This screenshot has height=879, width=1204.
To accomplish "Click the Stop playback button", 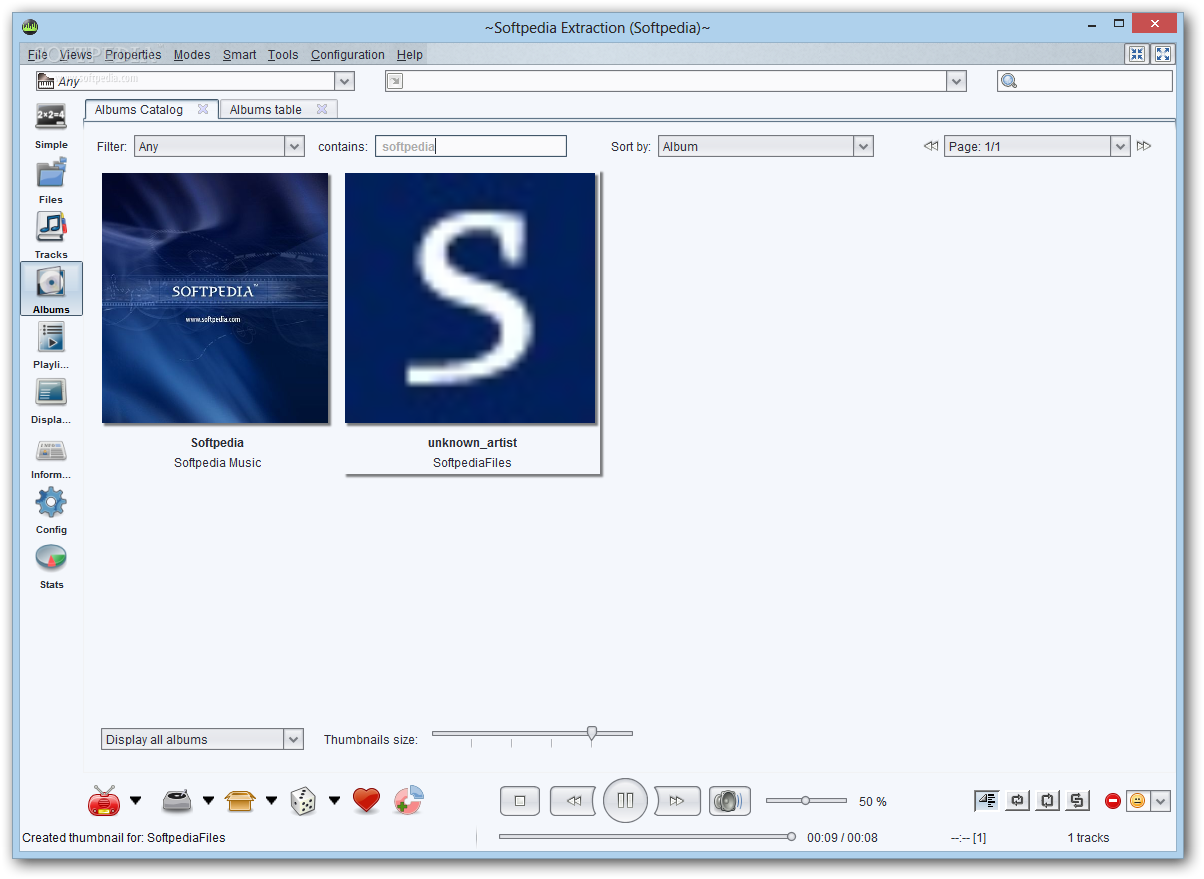I will coord(520,800).
